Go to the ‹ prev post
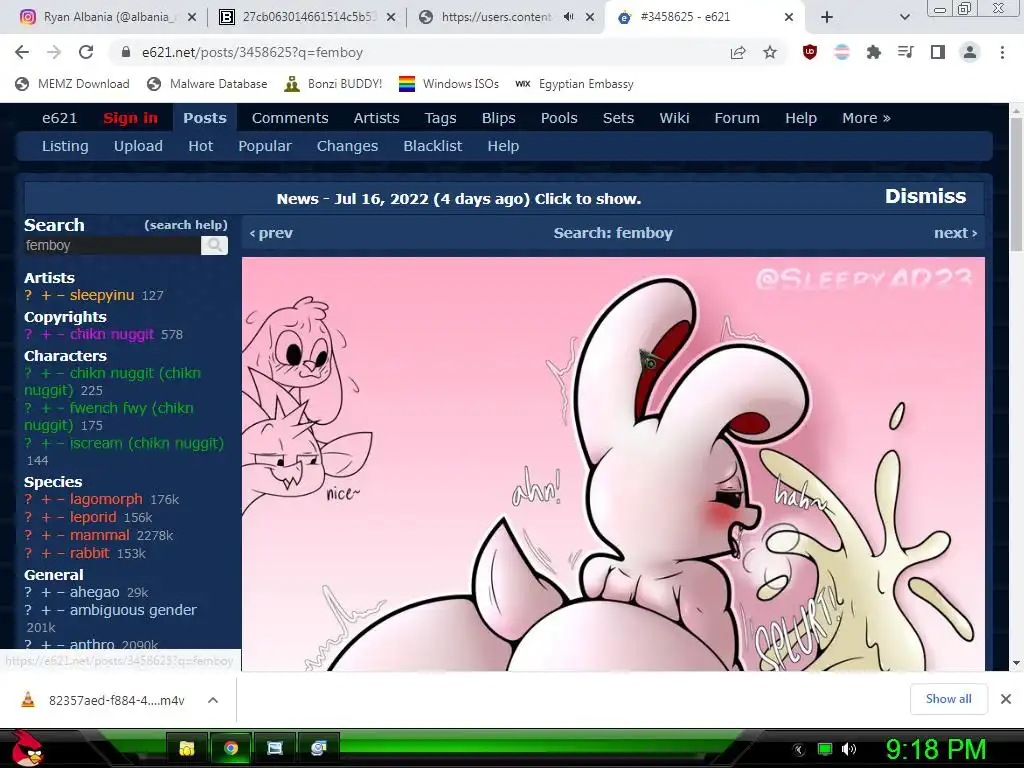Screen dimensions: 1024x768 271,233
